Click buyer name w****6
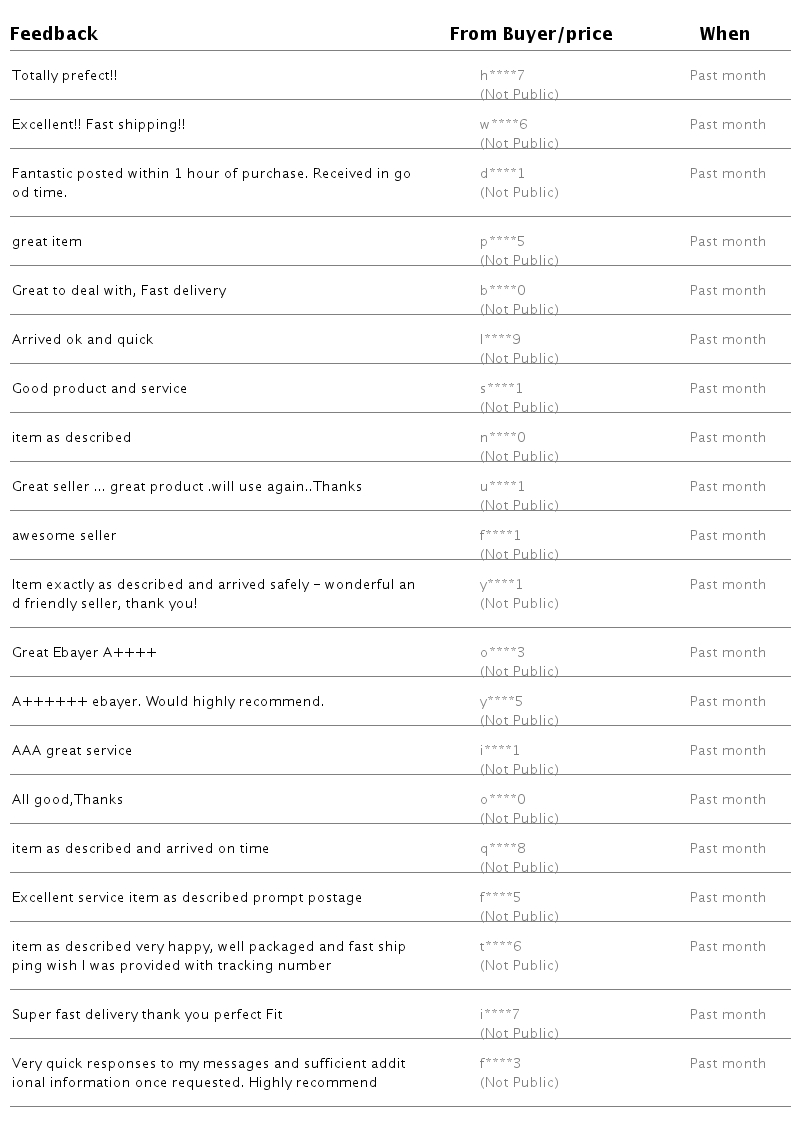 coord(503,125)
